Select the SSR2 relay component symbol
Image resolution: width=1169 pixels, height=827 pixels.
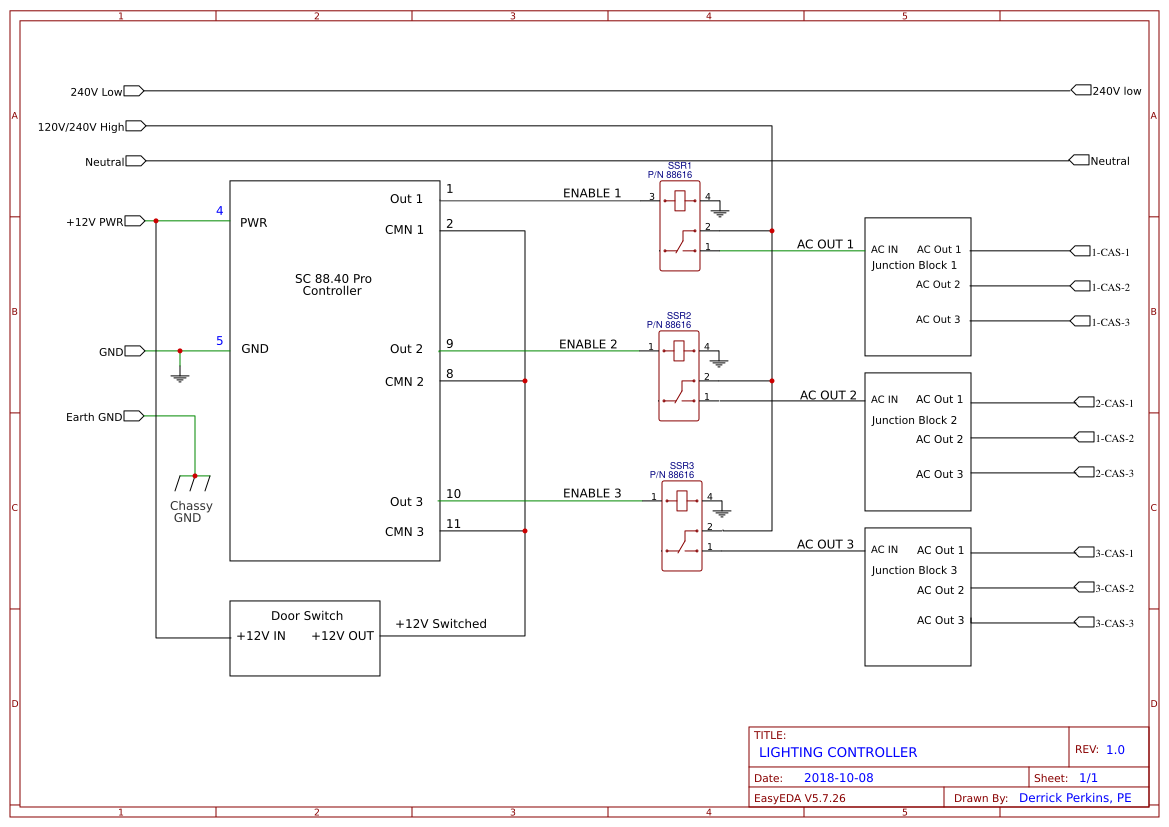680,375
